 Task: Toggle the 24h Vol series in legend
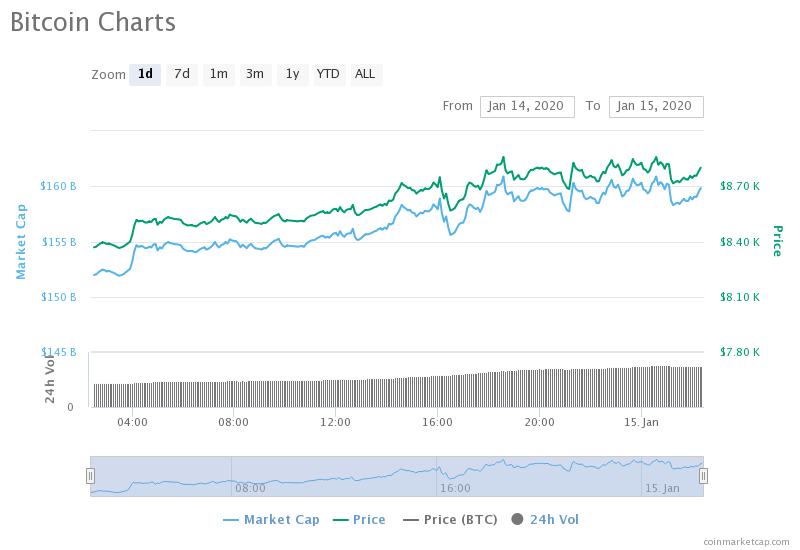click(x=545, y=520)
